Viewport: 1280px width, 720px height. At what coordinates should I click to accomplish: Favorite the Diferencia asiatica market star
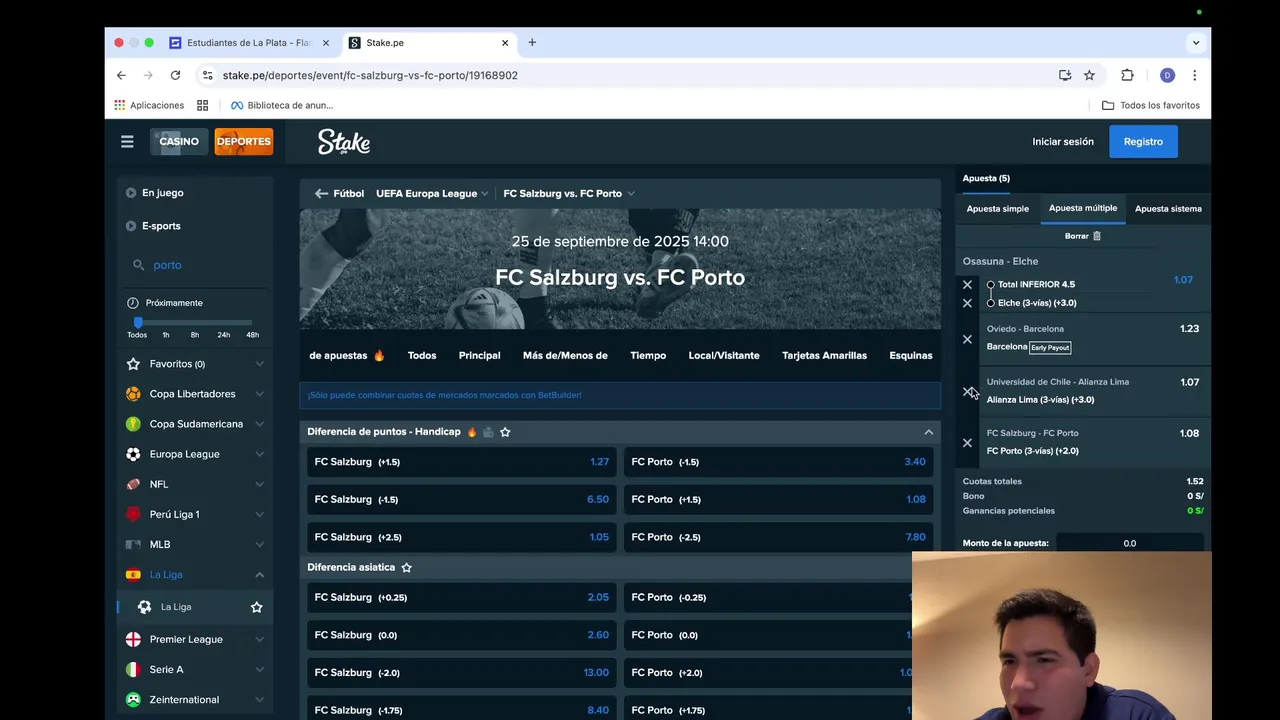pos(406,567)
